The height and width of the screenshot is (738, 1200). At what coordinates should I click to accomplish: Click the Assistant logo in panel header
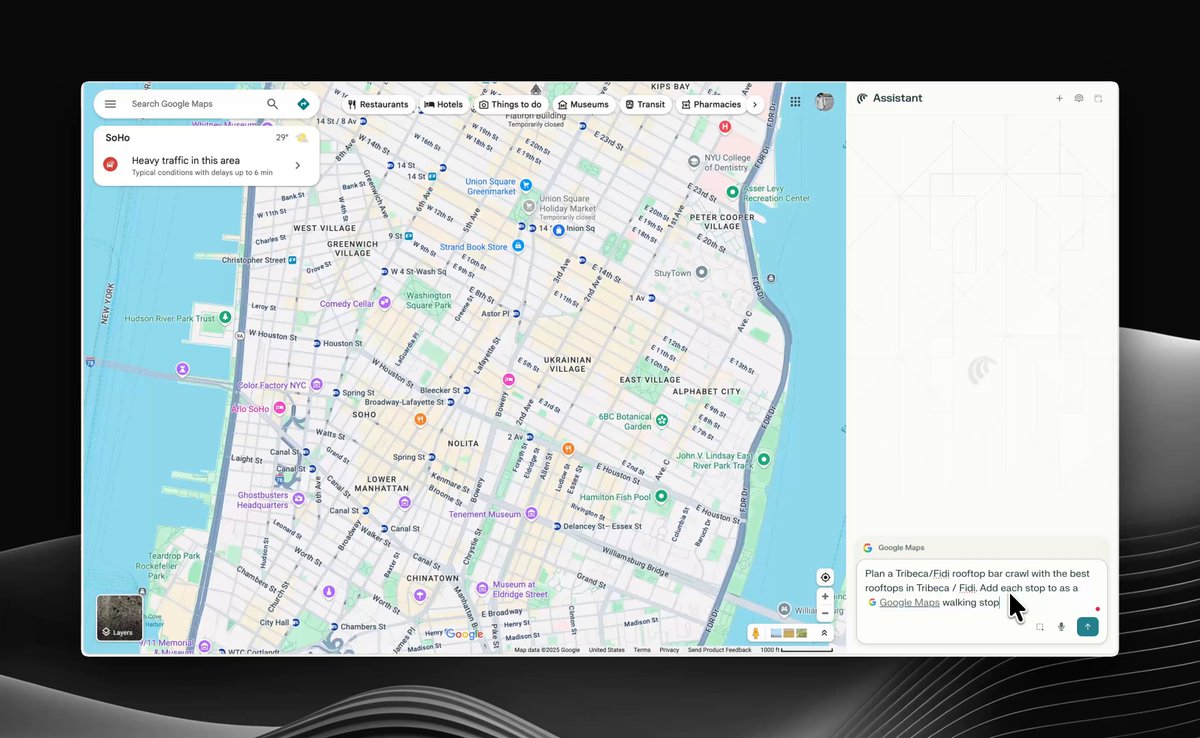(862, 98)
